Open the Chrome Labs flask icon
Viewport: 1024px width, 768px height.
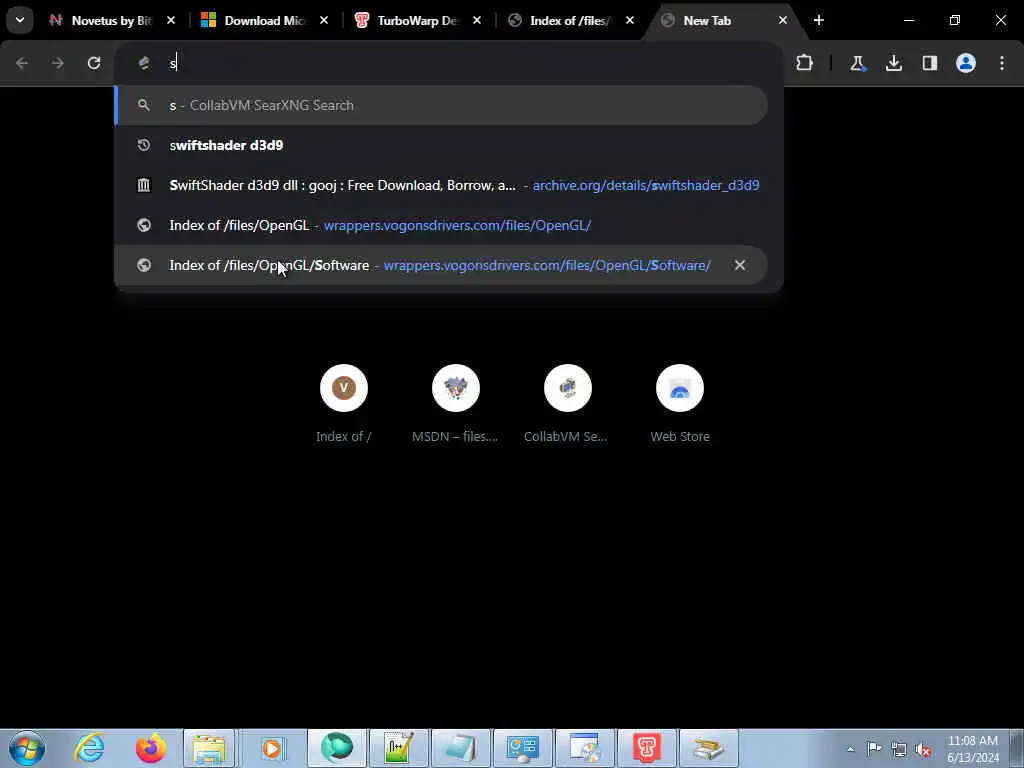[857, 63]
